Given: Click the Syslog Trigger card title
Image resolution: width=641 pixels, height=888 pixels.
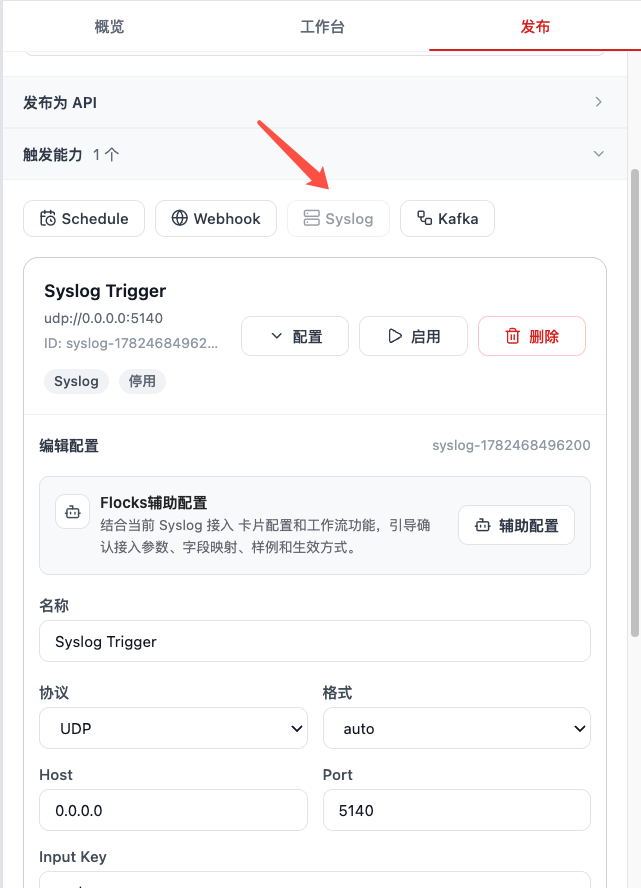Looking at the screenshot, I should [x=105, y=291].
